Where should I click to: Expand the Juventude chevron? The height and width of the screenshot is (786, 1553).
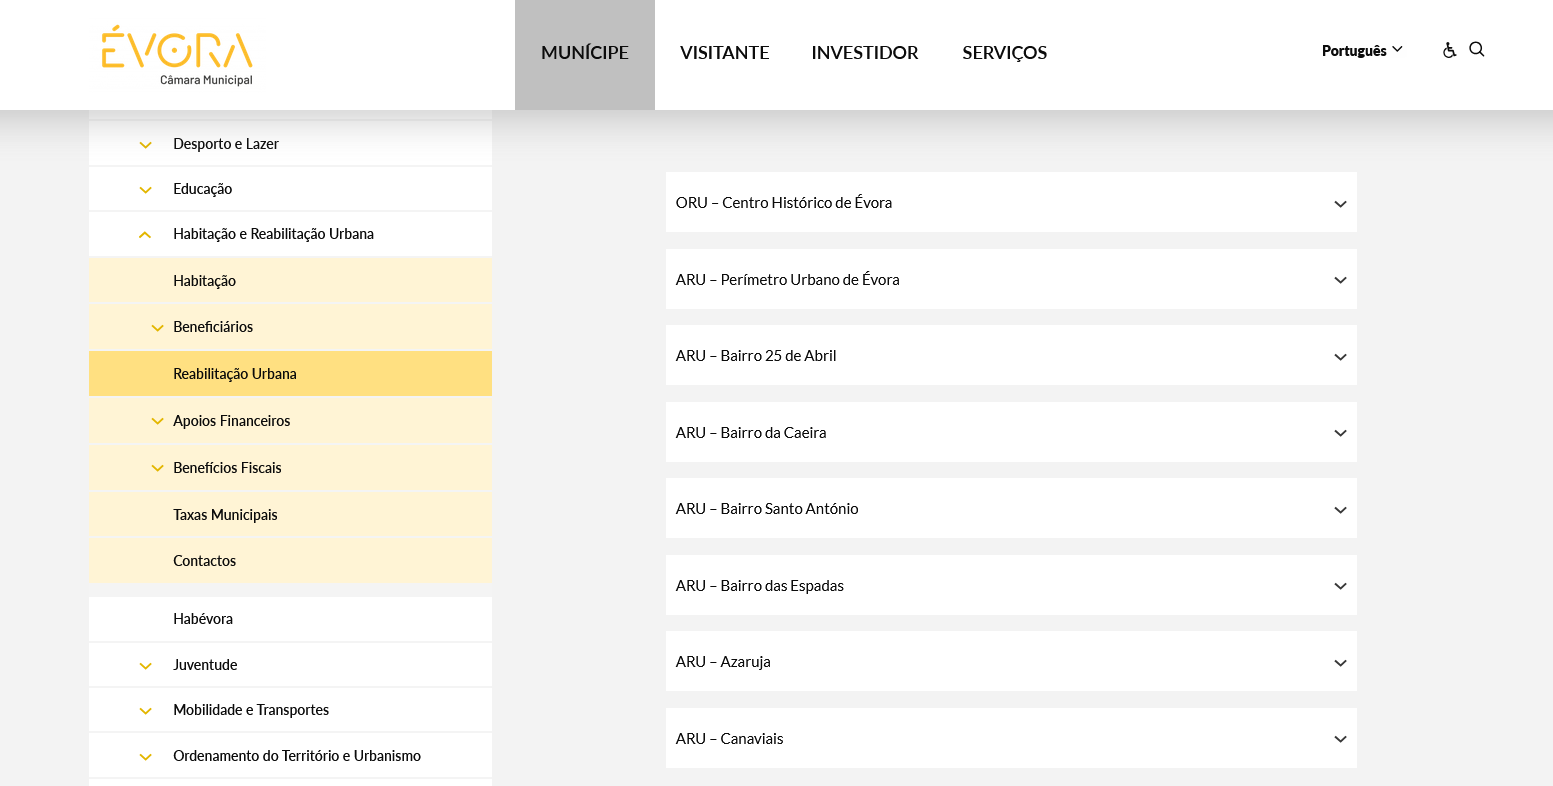pyautogui.click(x=145, y=666)
